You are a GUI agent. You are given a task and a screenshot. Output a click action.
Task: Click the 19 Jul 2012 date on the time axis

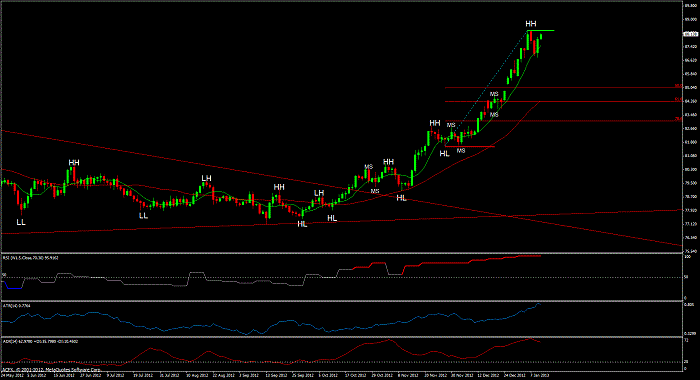(142, 376)
